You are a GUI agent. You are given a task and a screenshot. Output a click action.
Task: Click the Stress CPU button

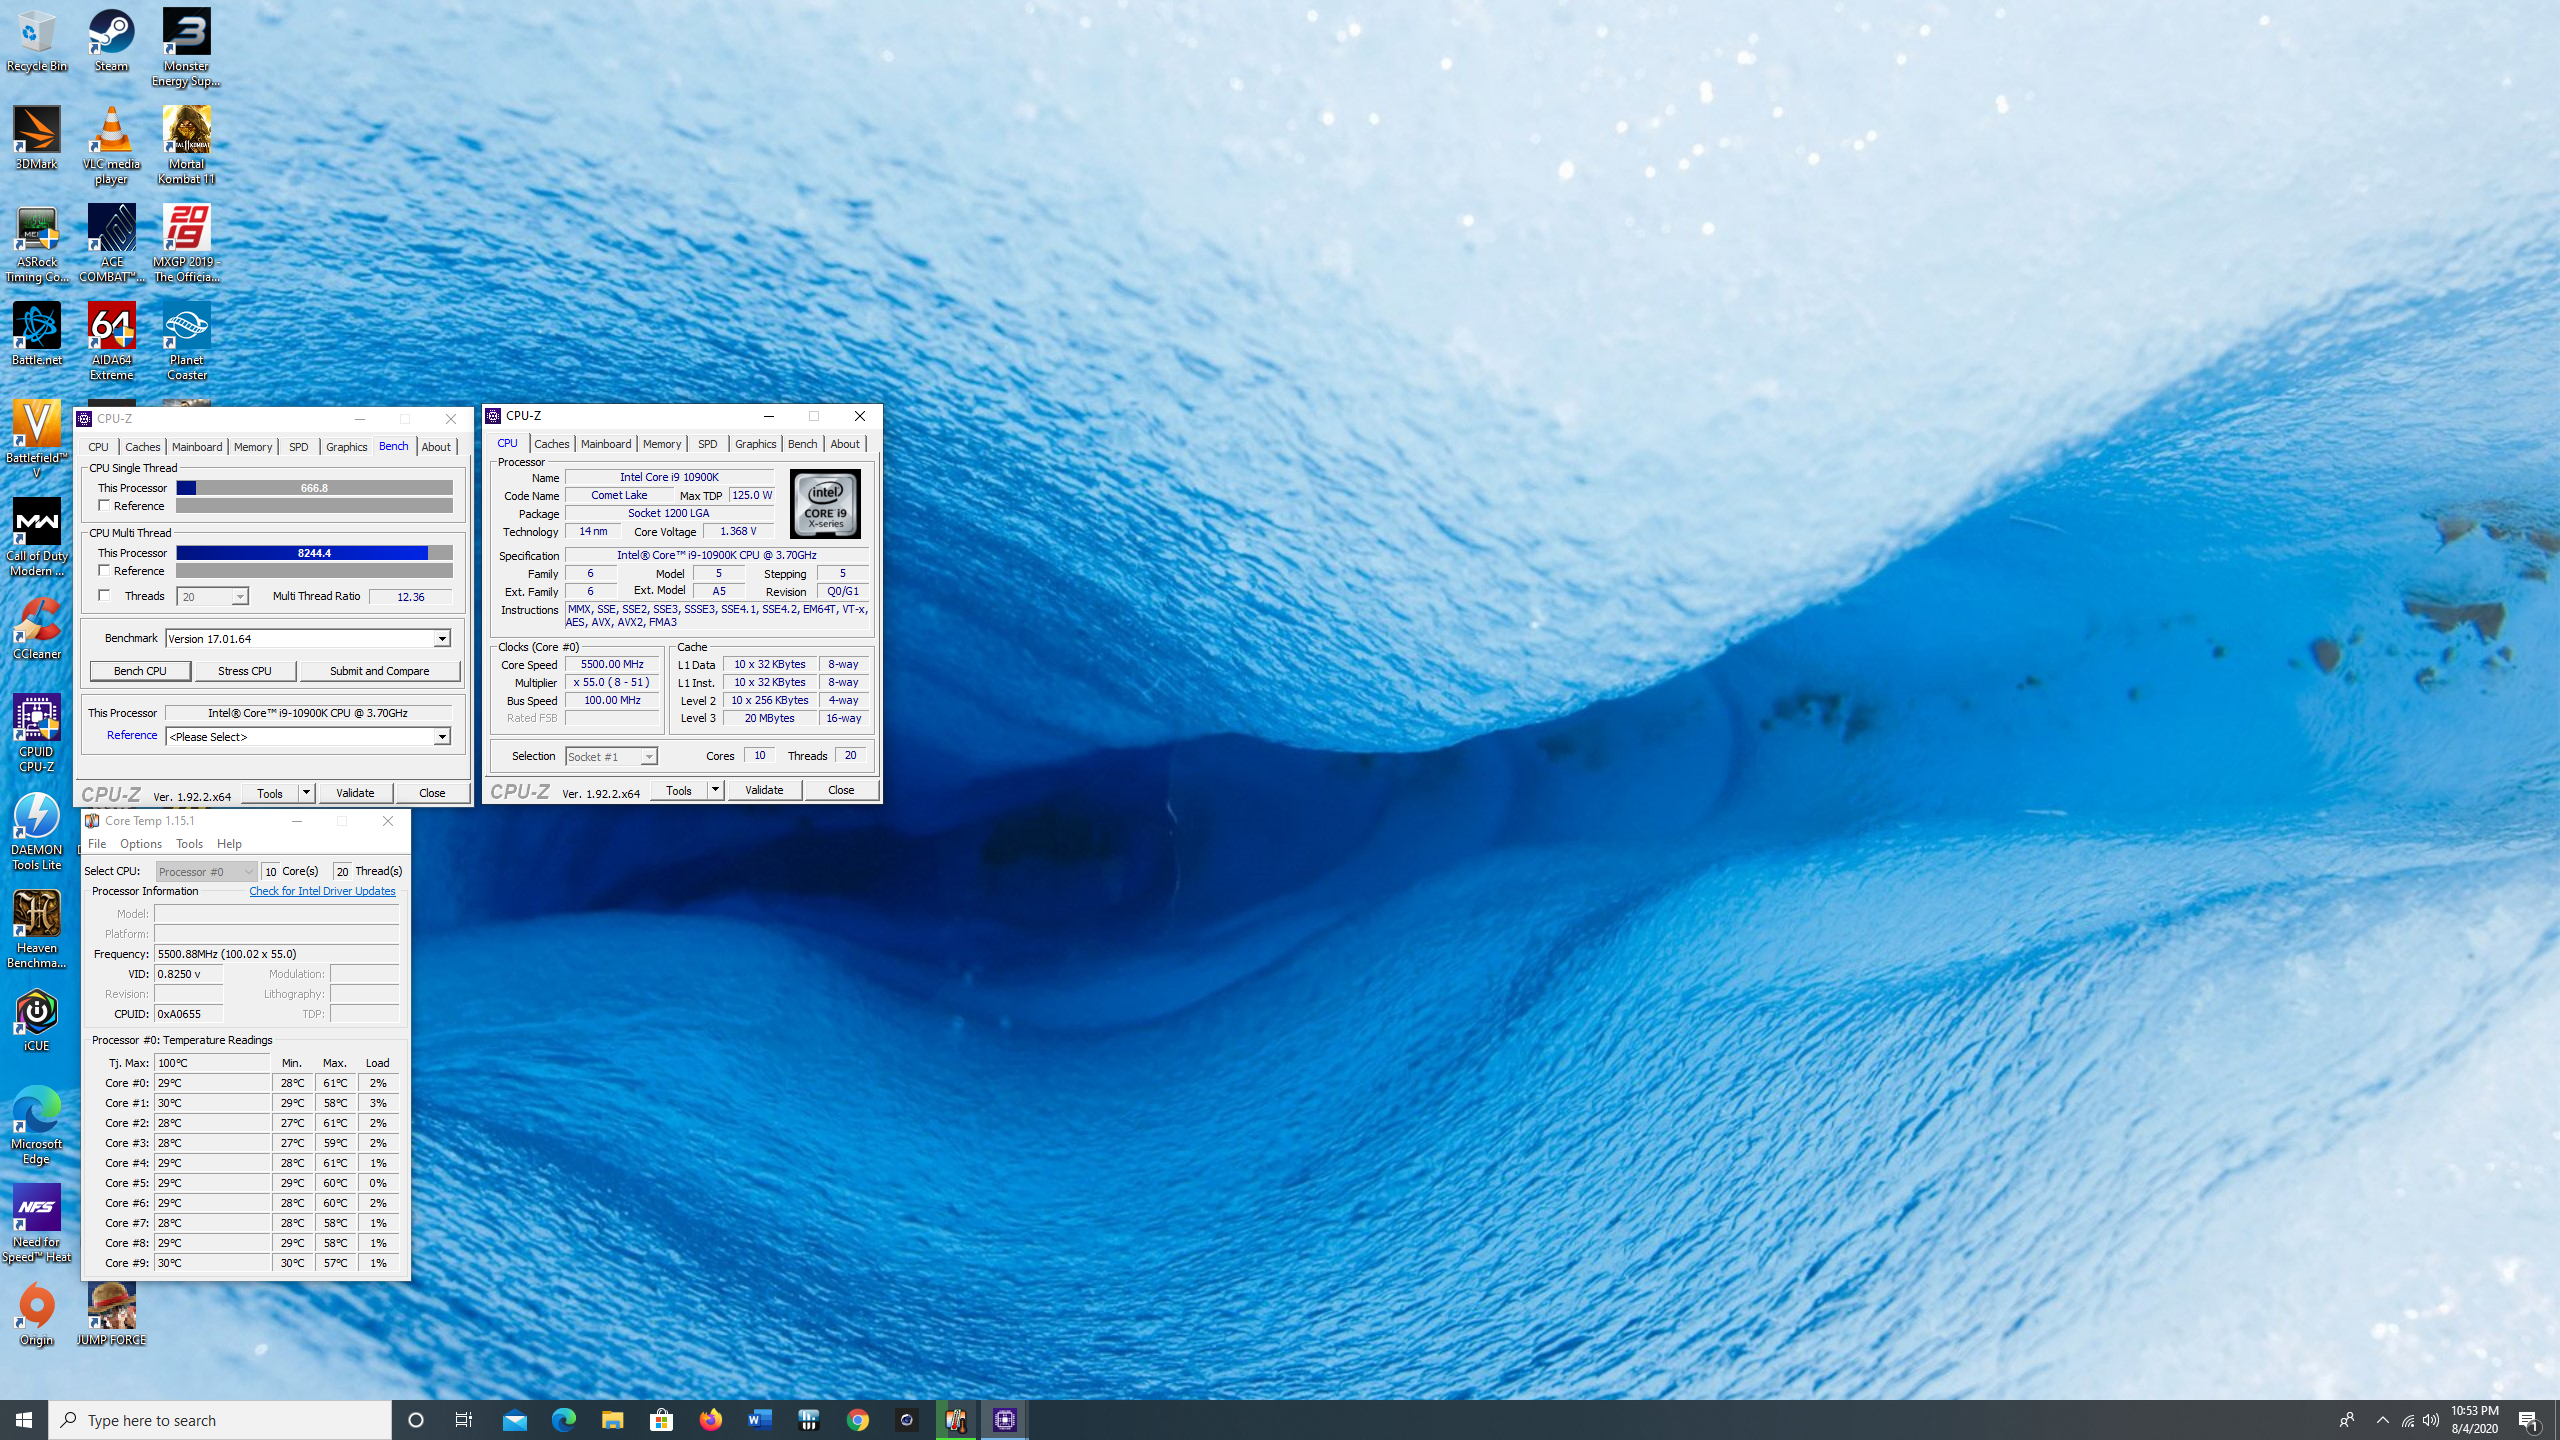pos(245,671)
